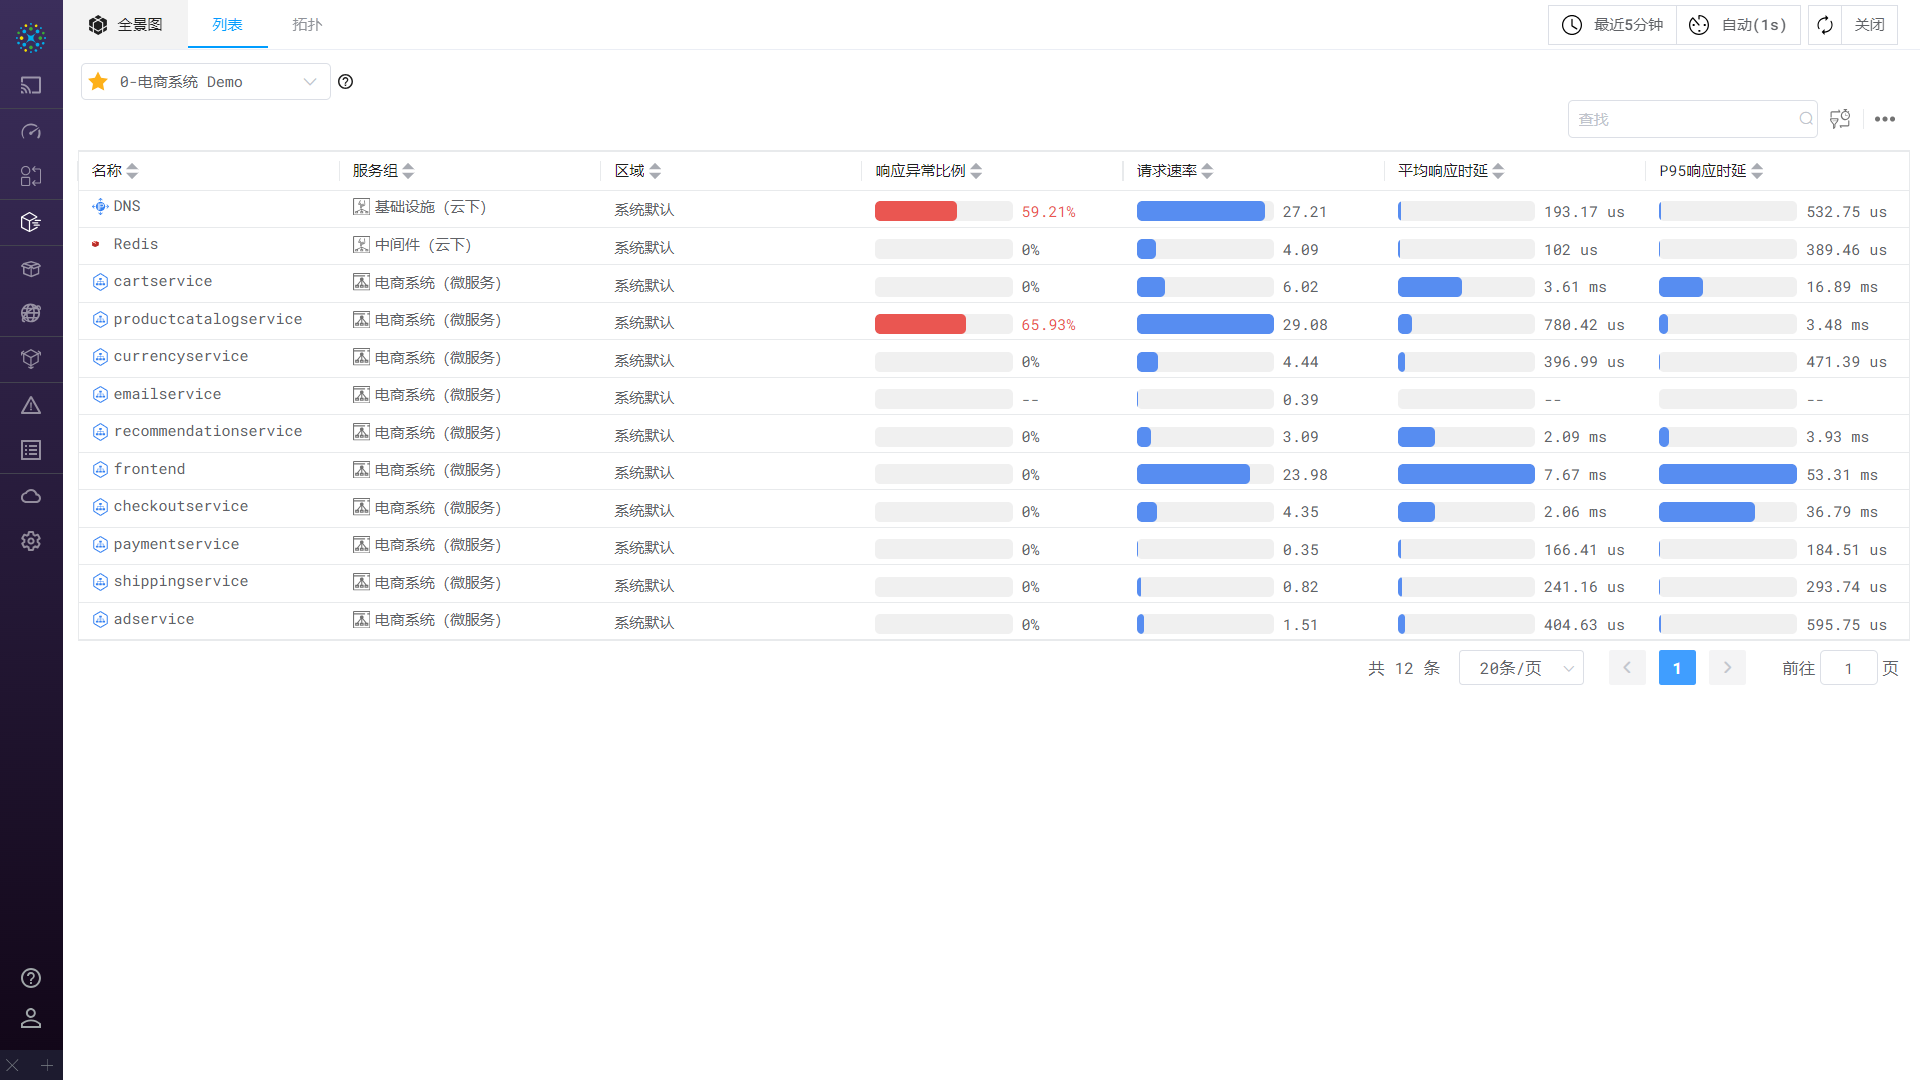The width and height of the screenshot is (1920, 1080).
Task: Click the dashboard gauge sidebar icon
Action: click(x=31, y=131)
